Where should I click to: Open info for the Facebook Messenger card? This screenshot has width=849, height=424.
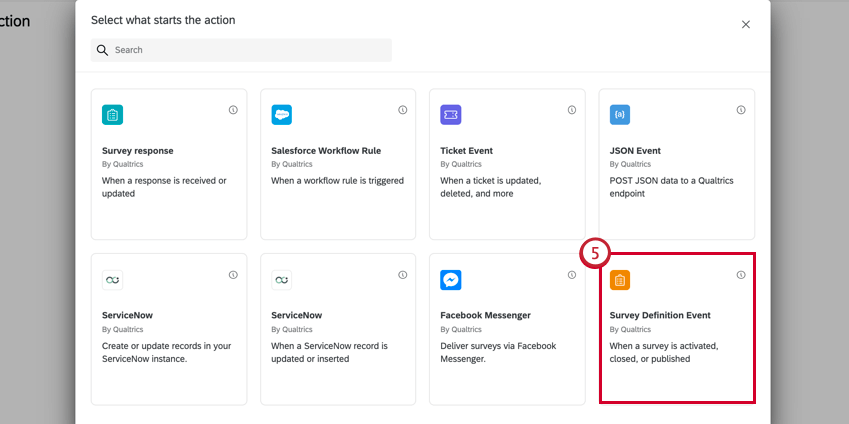pyautogui.click(x=572, y=275)
